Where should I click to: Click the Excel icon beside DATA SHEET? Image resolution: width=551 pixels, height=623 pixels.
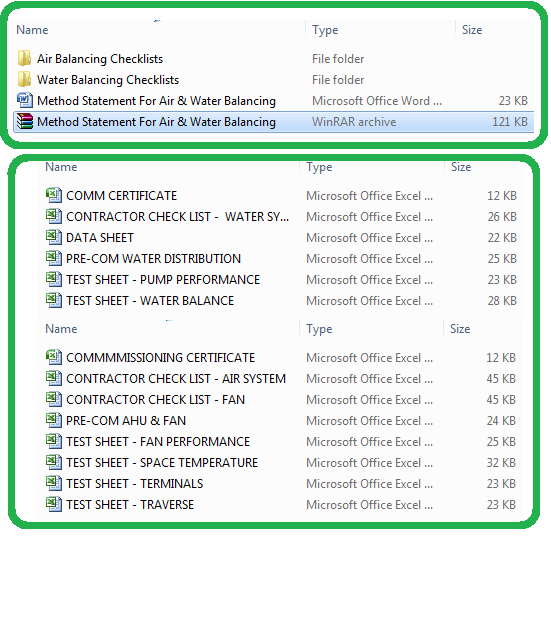pos(54,237)
